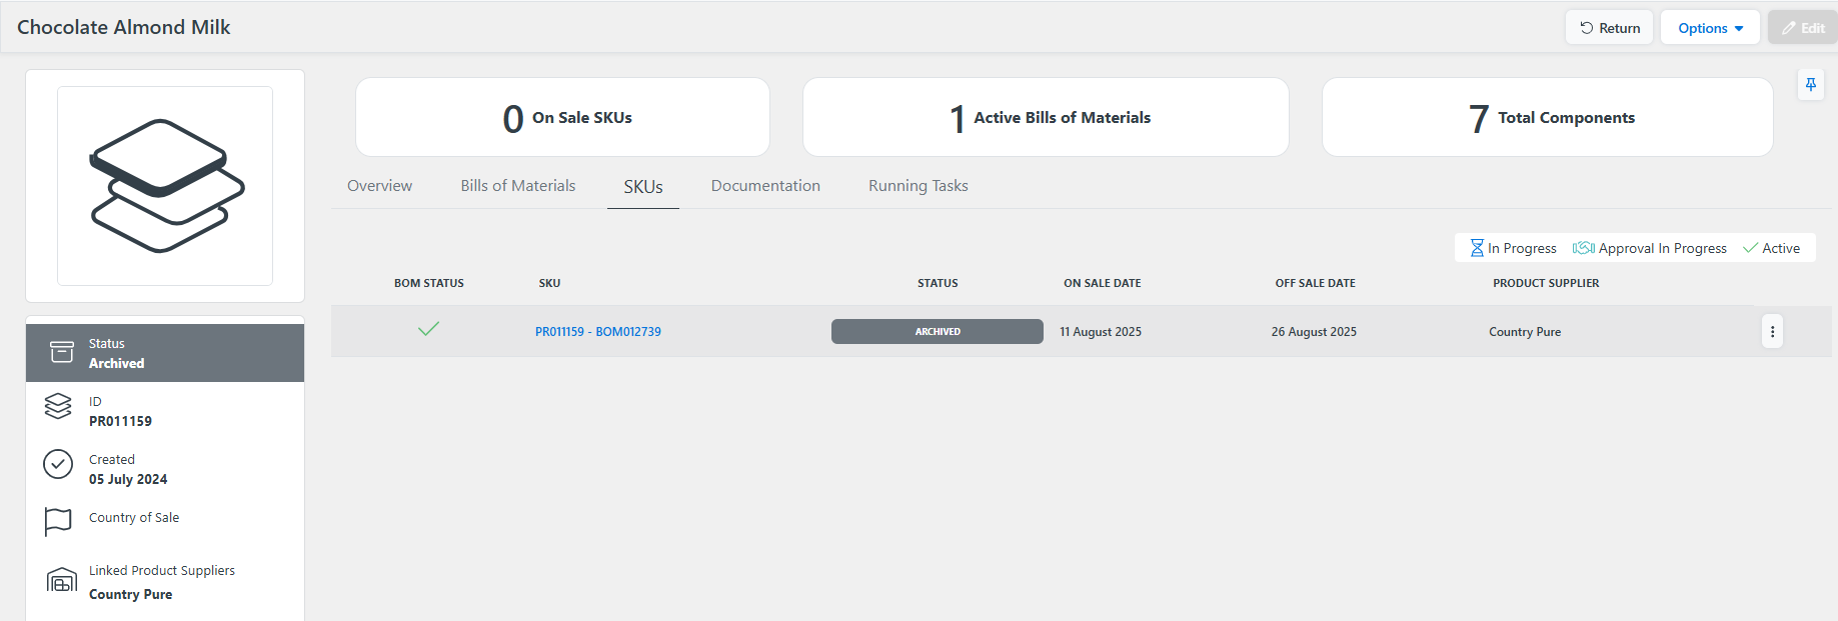Open the three-dot menu for PR011159 row
Image resolution: width=1838 pixels, height=621 pixels.
click(x=1772, y=331)
